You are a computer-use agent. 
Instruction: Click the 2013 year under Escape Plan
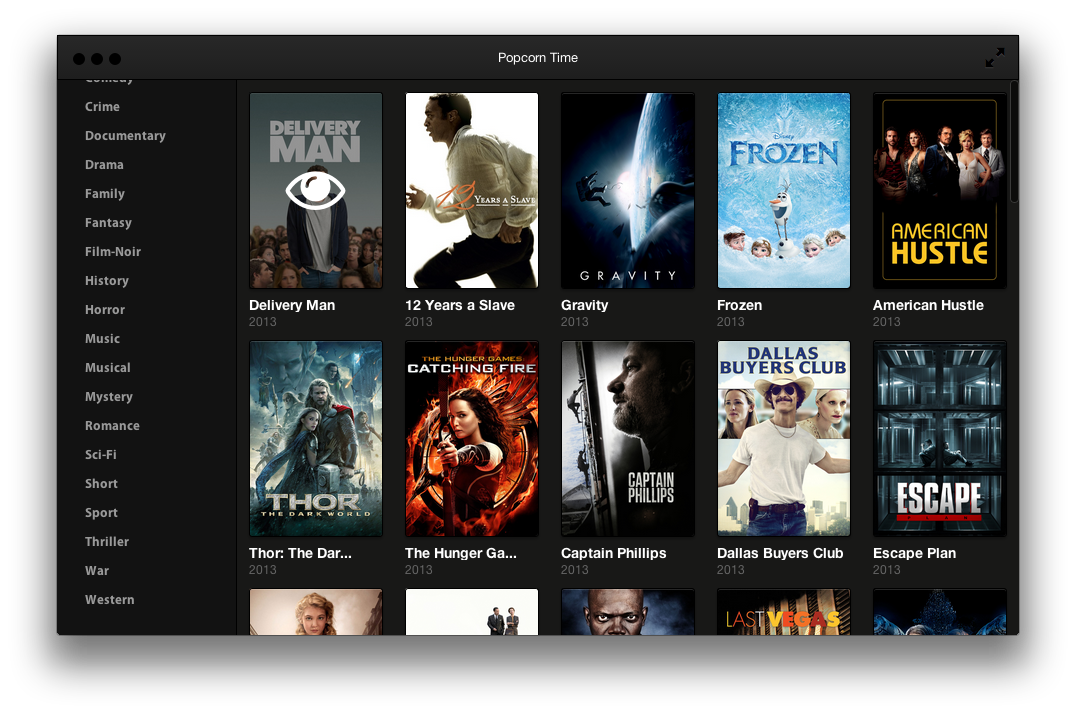click(x=887, y=570)
